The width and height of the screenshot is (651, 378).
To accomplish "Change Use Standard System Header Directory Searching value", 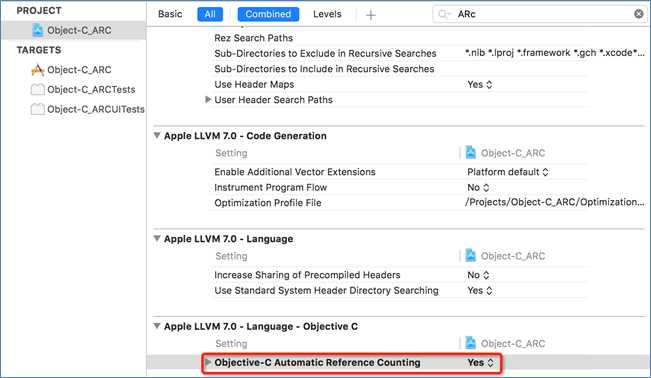I will click(x=480, y=290).
